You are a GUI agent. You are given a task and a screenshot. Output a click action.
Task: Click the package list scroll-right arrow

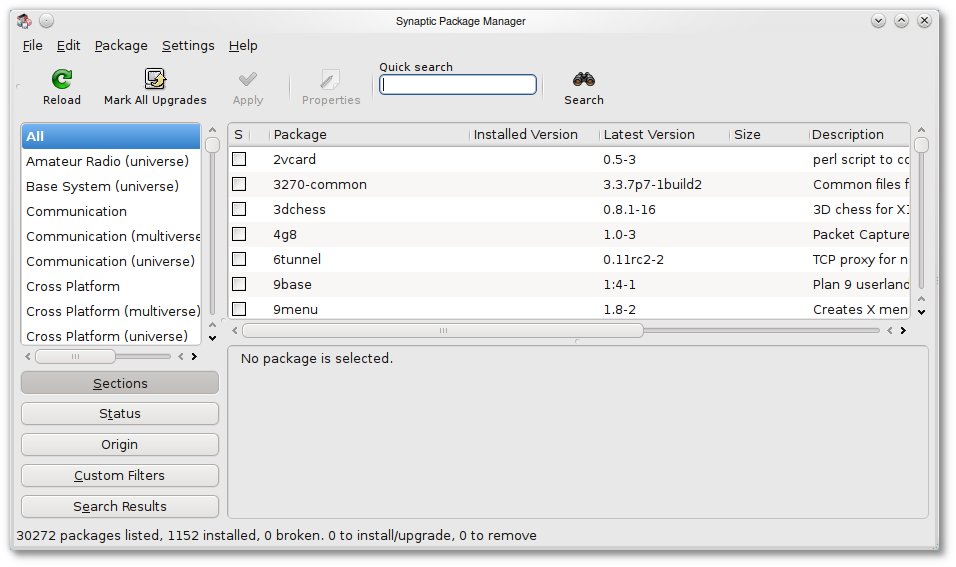tap(904, 330)
